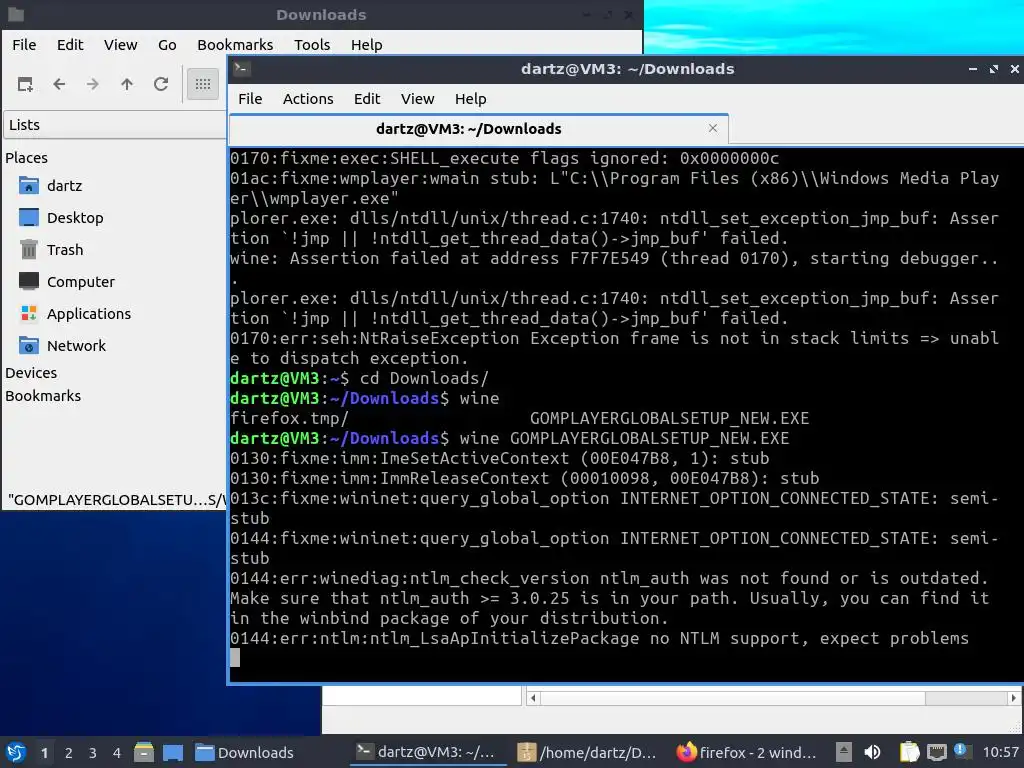Open the application start menu
Viewport: 1024px width, 768px height.
pyautogui.click(x=16, y=752)
